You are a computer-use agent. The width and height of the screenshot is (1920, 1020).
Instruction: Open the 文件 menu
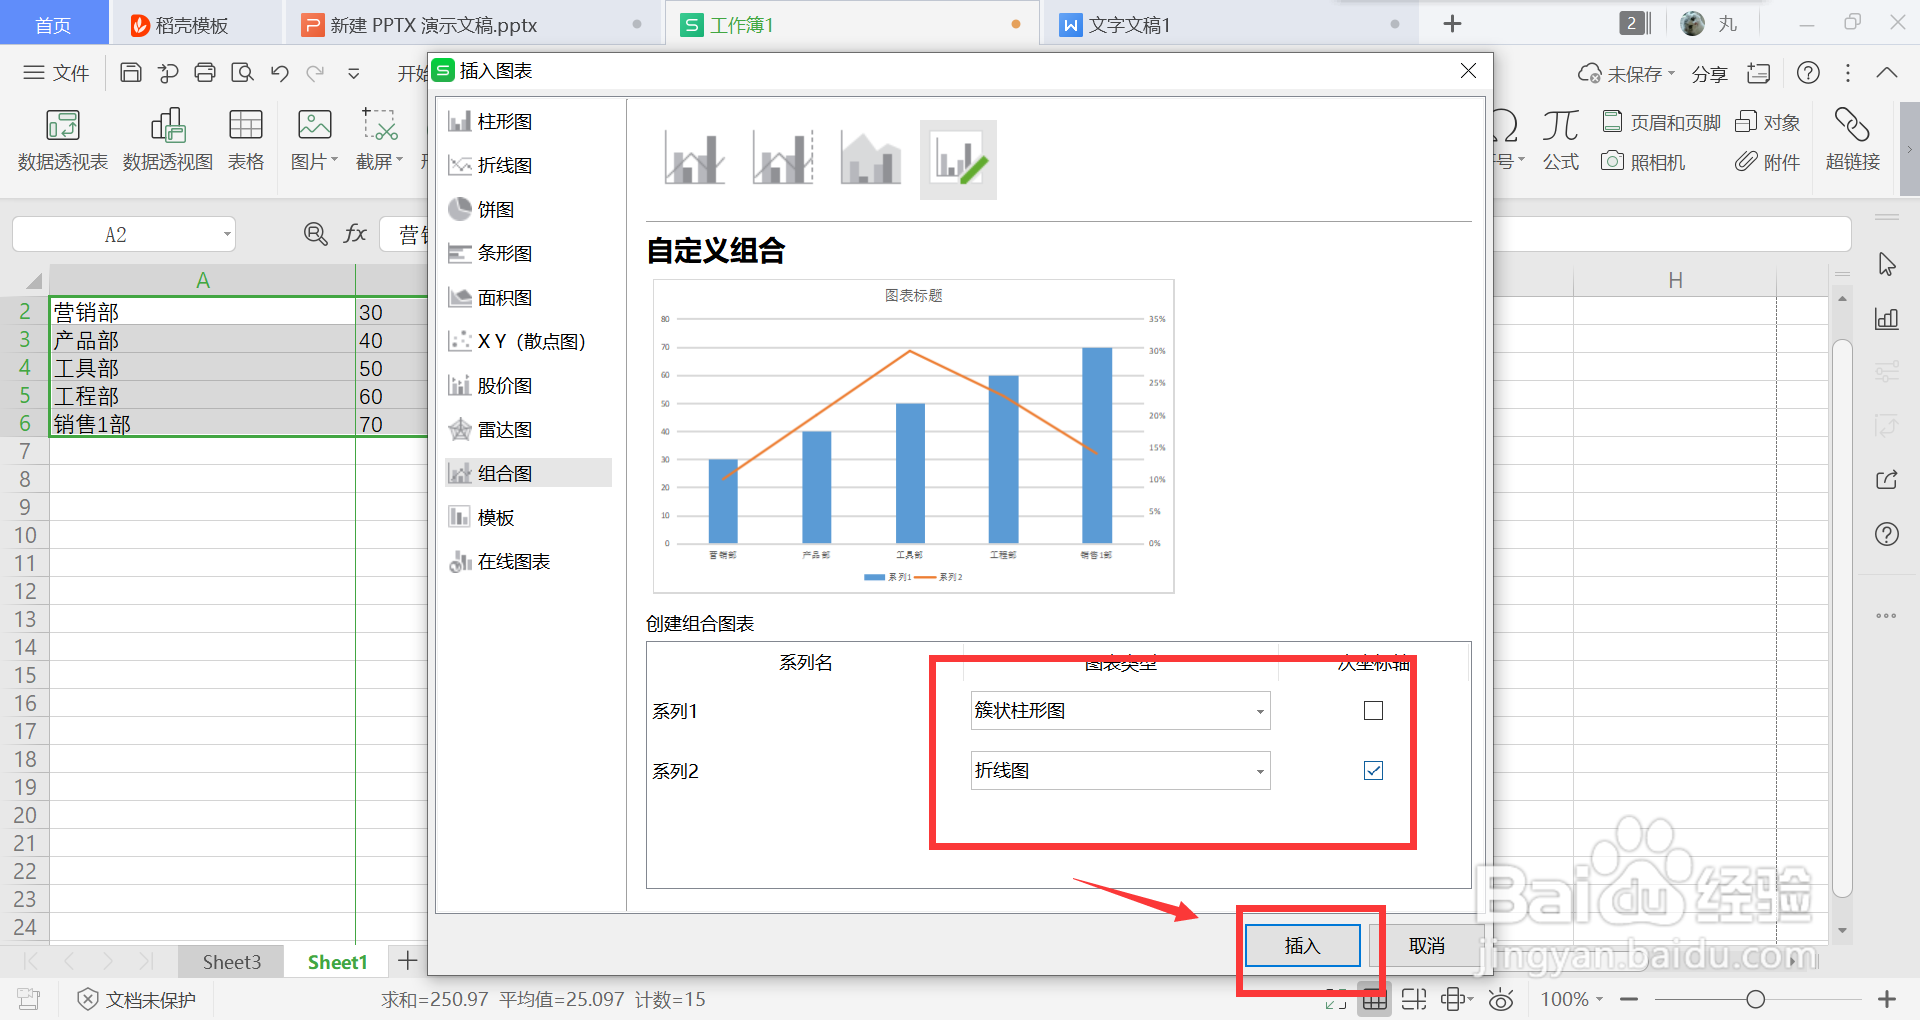click(x=56, y=73)
